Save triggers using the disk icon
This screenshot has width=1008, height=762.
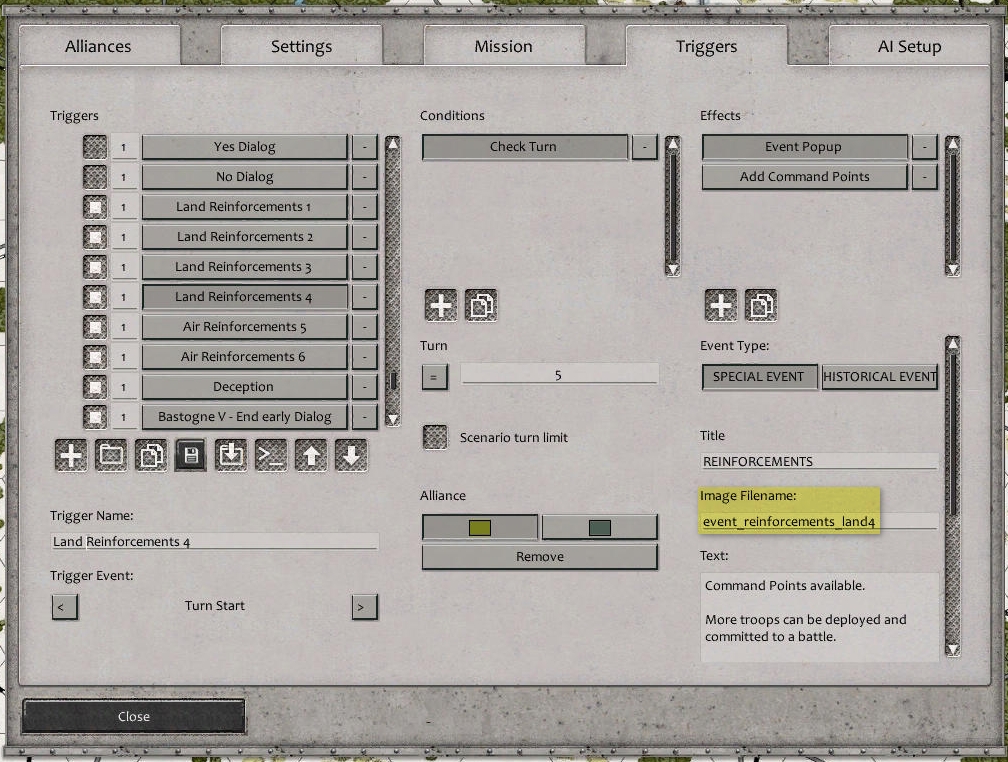(x=190, y=454)
